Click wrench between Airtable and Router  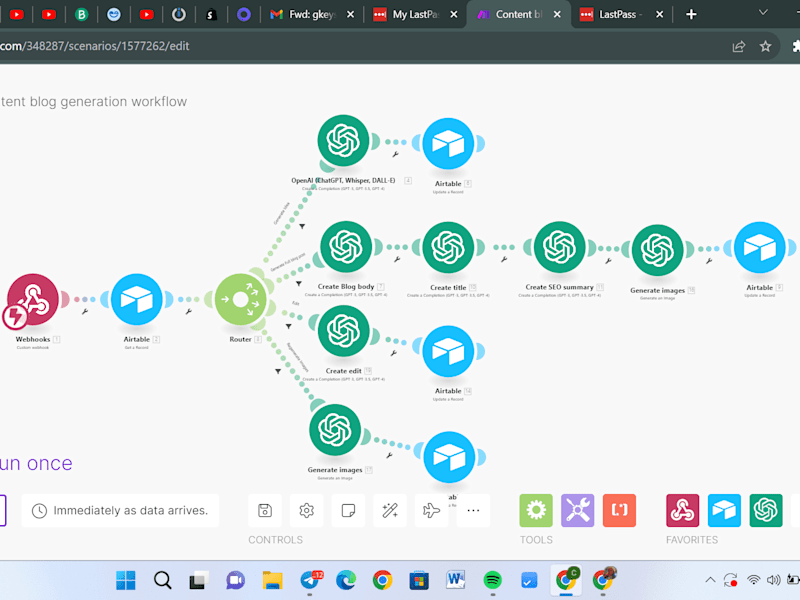[188, 311]
